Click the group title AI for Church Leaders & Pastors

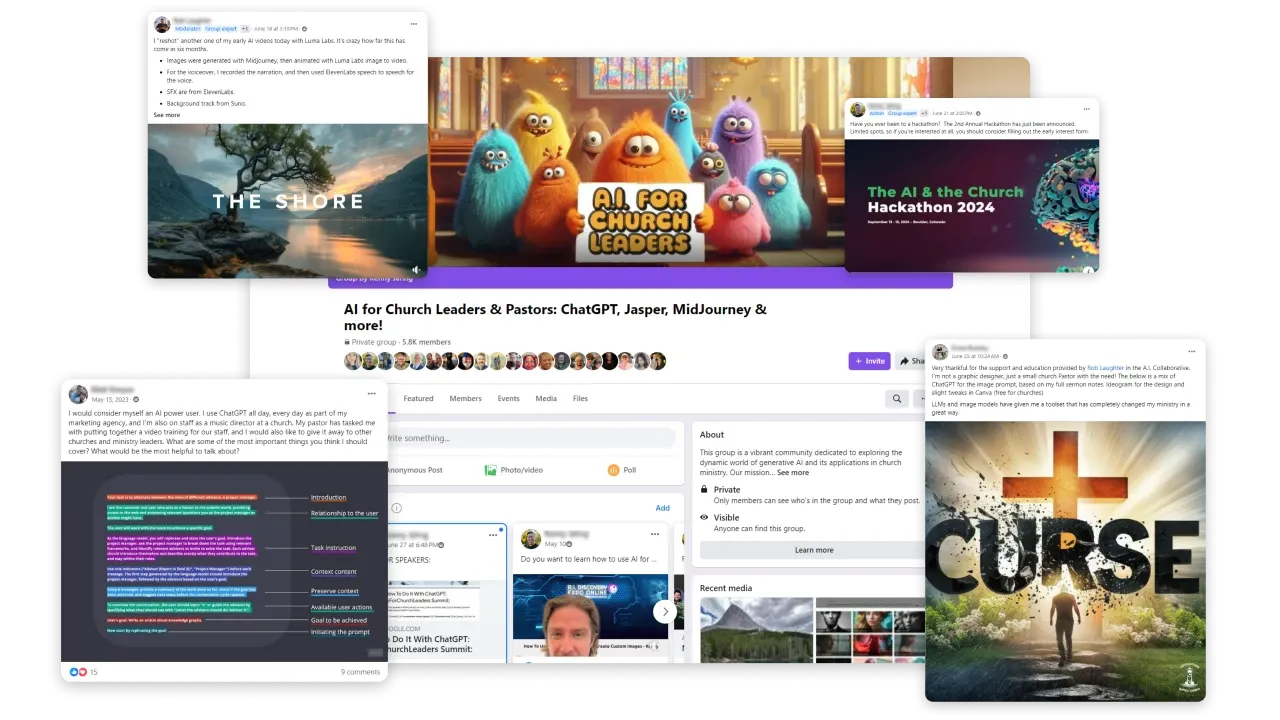click(555, 318)
